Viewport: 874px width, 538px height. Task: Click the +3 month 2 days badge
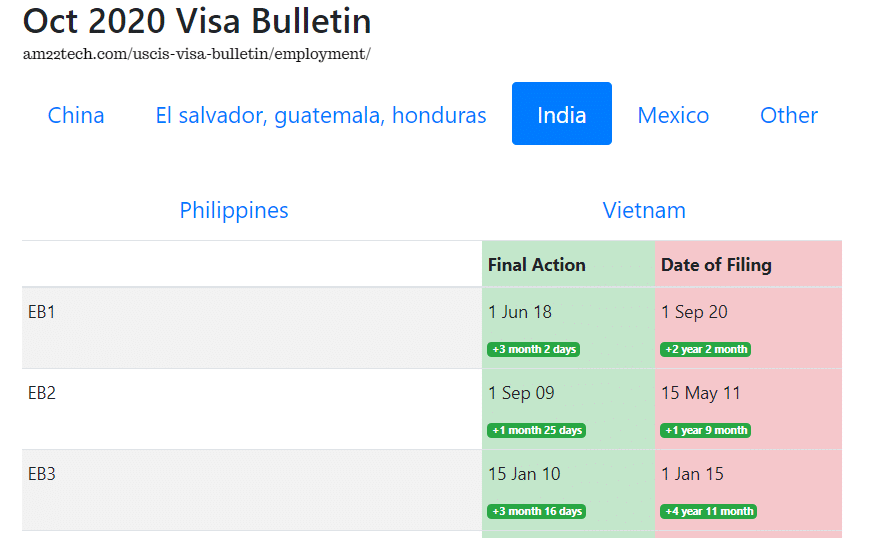(533, 349)
